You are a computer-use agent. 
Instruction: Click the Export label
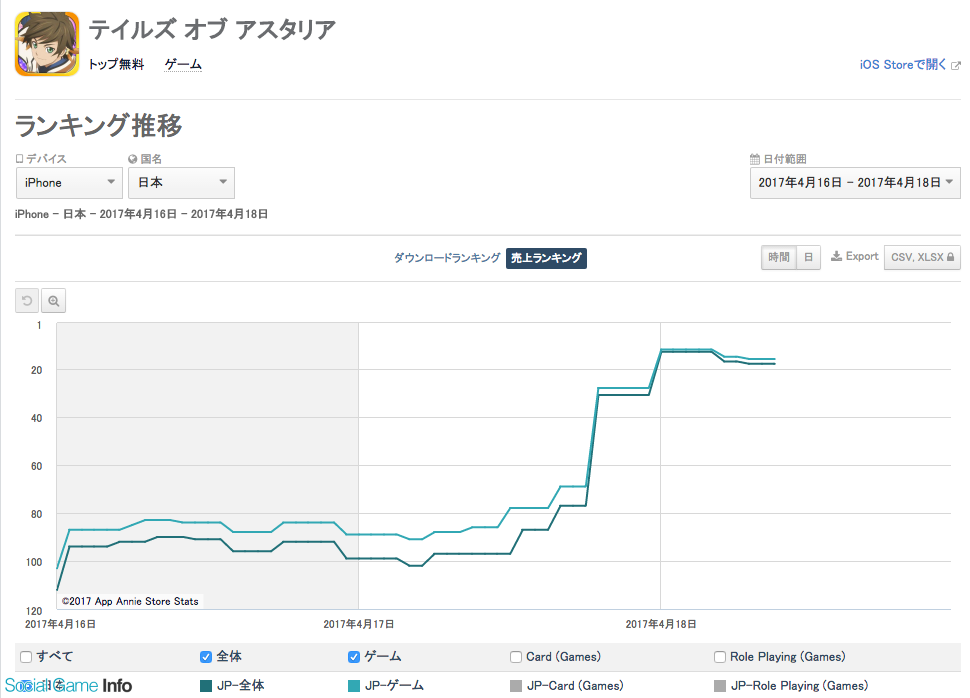tap(862, 256)
